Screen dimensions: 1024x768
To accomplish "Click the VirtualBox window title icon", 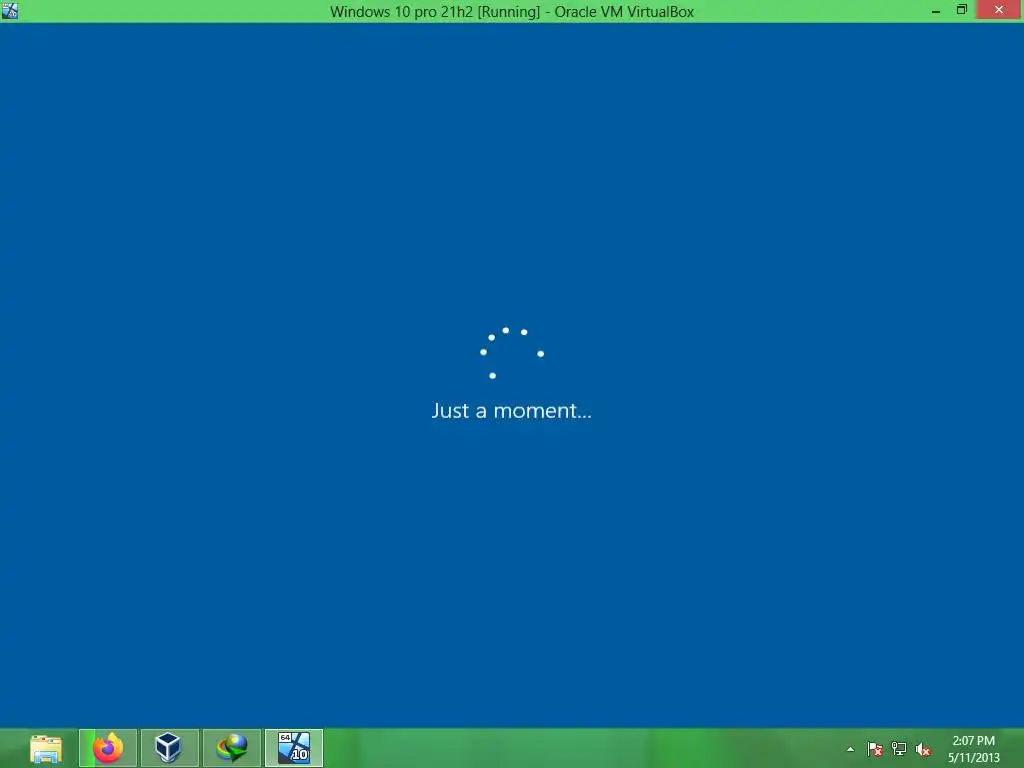I will tap(10, 10).
